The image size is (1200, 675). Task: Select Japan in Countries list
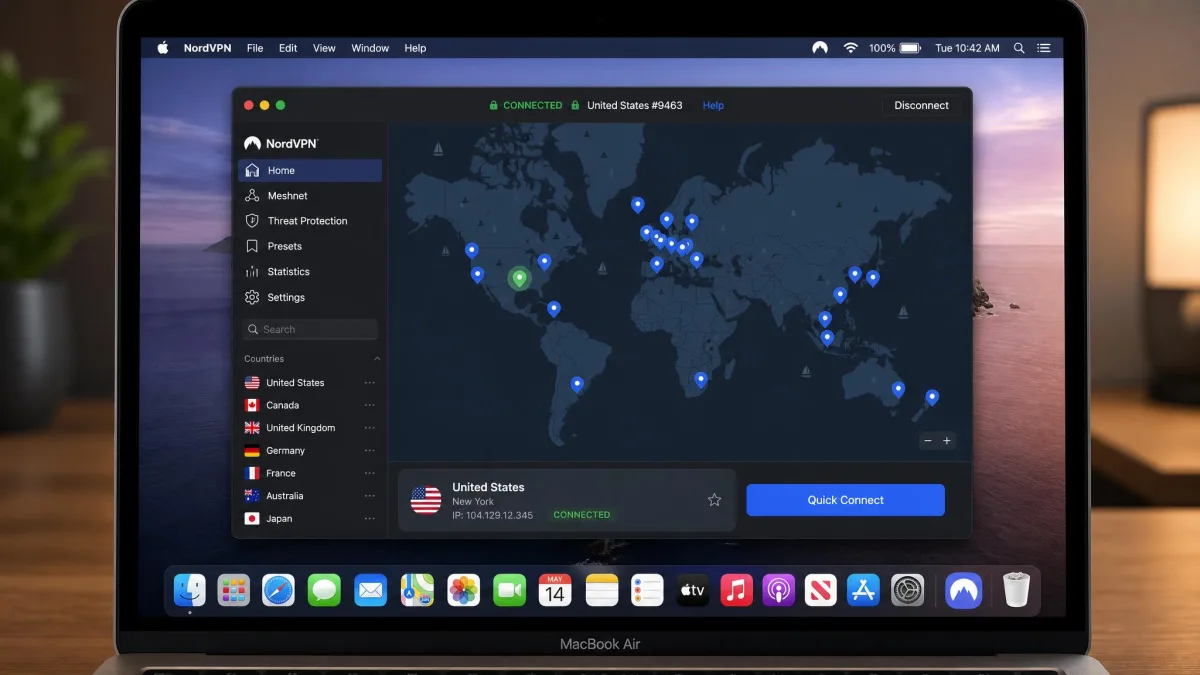pos(310,519)
